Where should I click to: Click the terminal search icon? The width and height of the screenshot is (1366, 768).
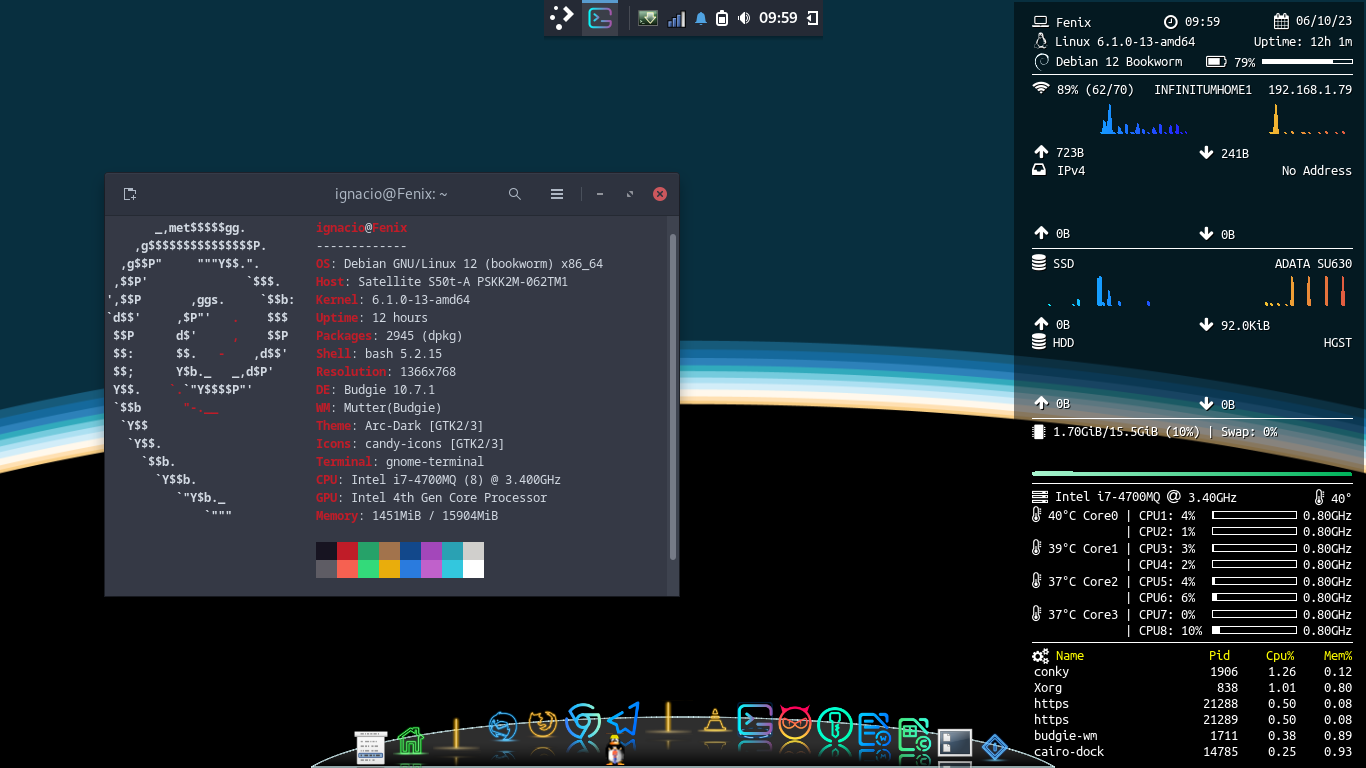pos(515,194)
